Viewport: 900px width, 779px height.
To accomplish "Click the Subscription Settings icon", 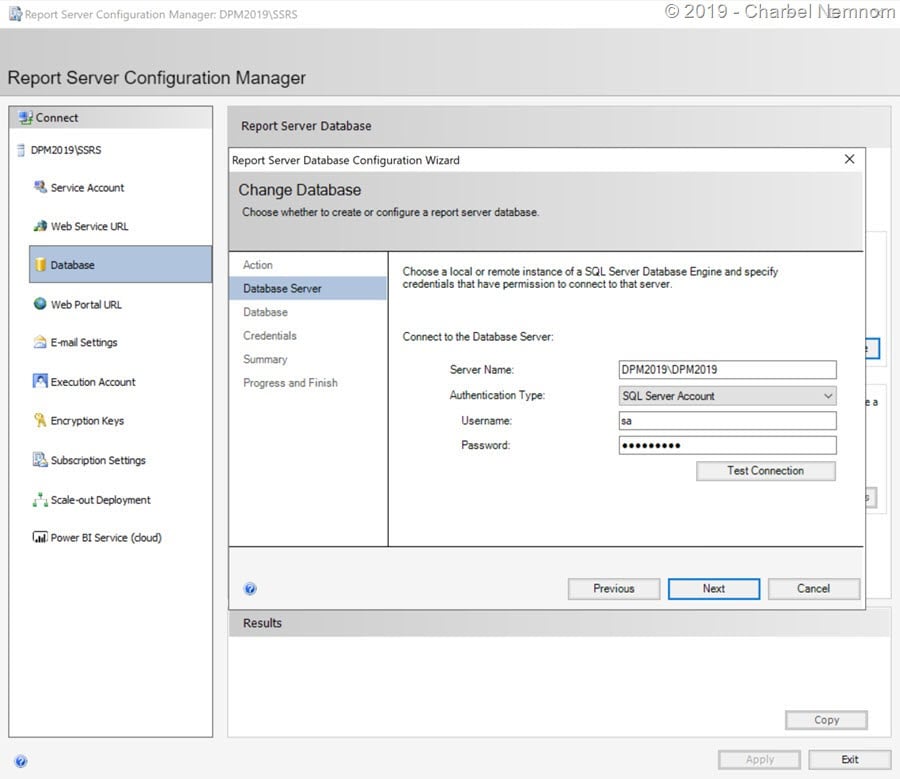I will [x=40, y=460].
